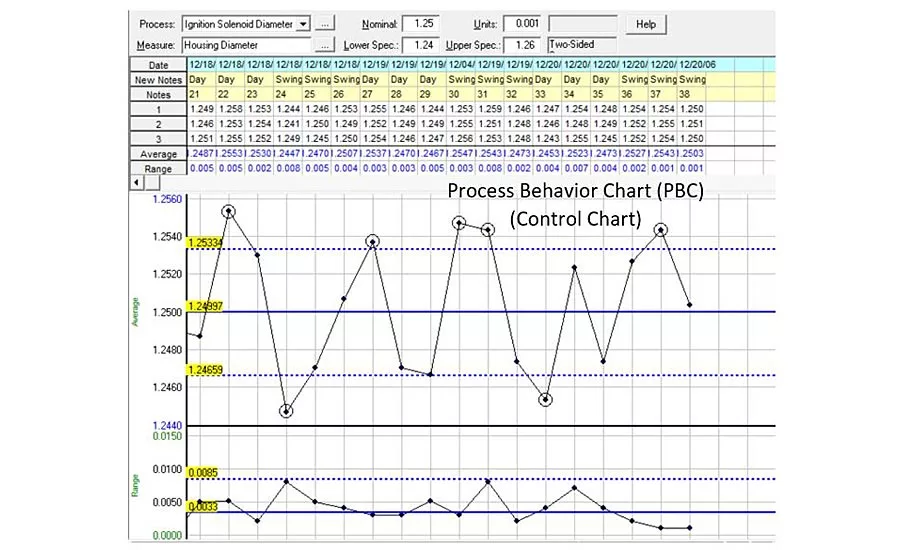Select the Notes row header
This screenshot has height=550, width=900.
158,95
